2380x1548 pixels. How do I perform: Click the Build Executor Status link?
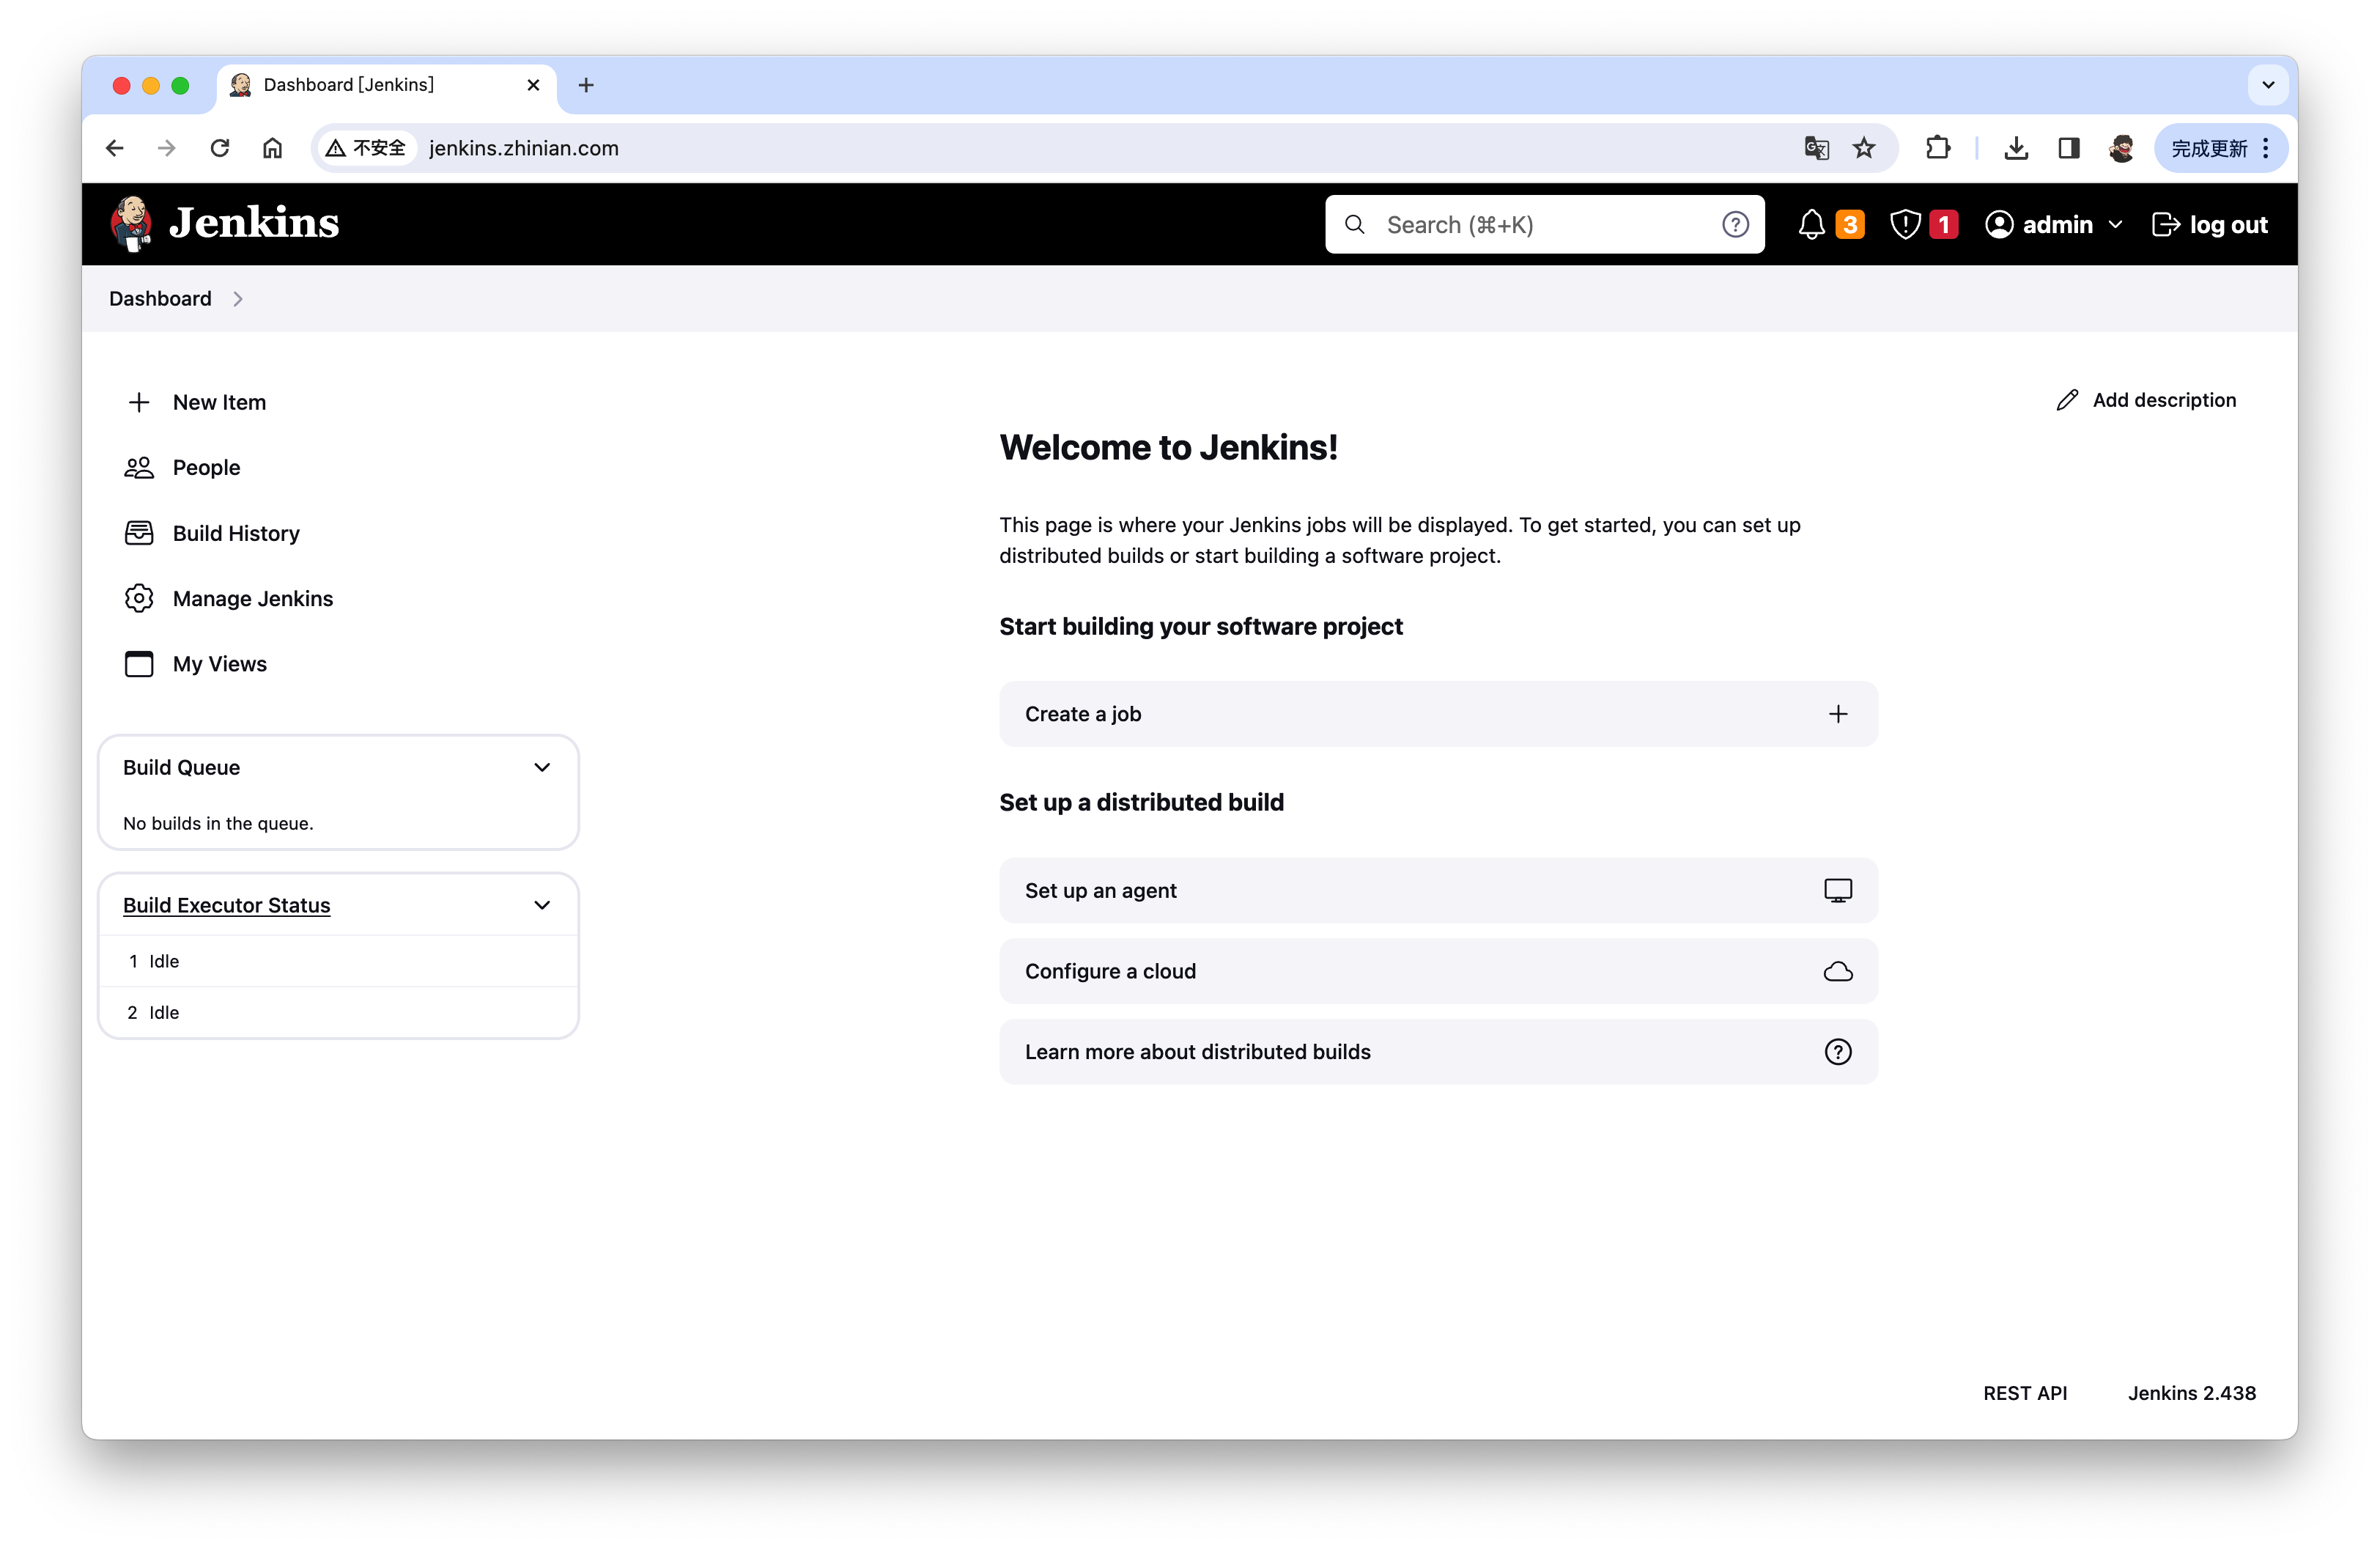tap(226, 905)
